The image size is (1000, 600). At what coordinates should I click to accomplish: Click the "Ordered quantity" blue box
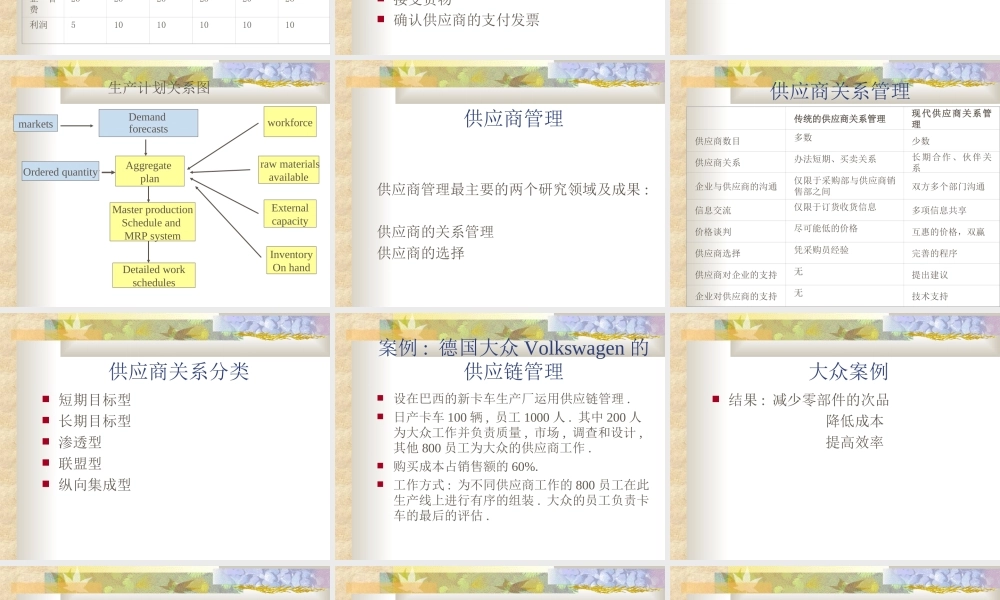tap(60, 171)
